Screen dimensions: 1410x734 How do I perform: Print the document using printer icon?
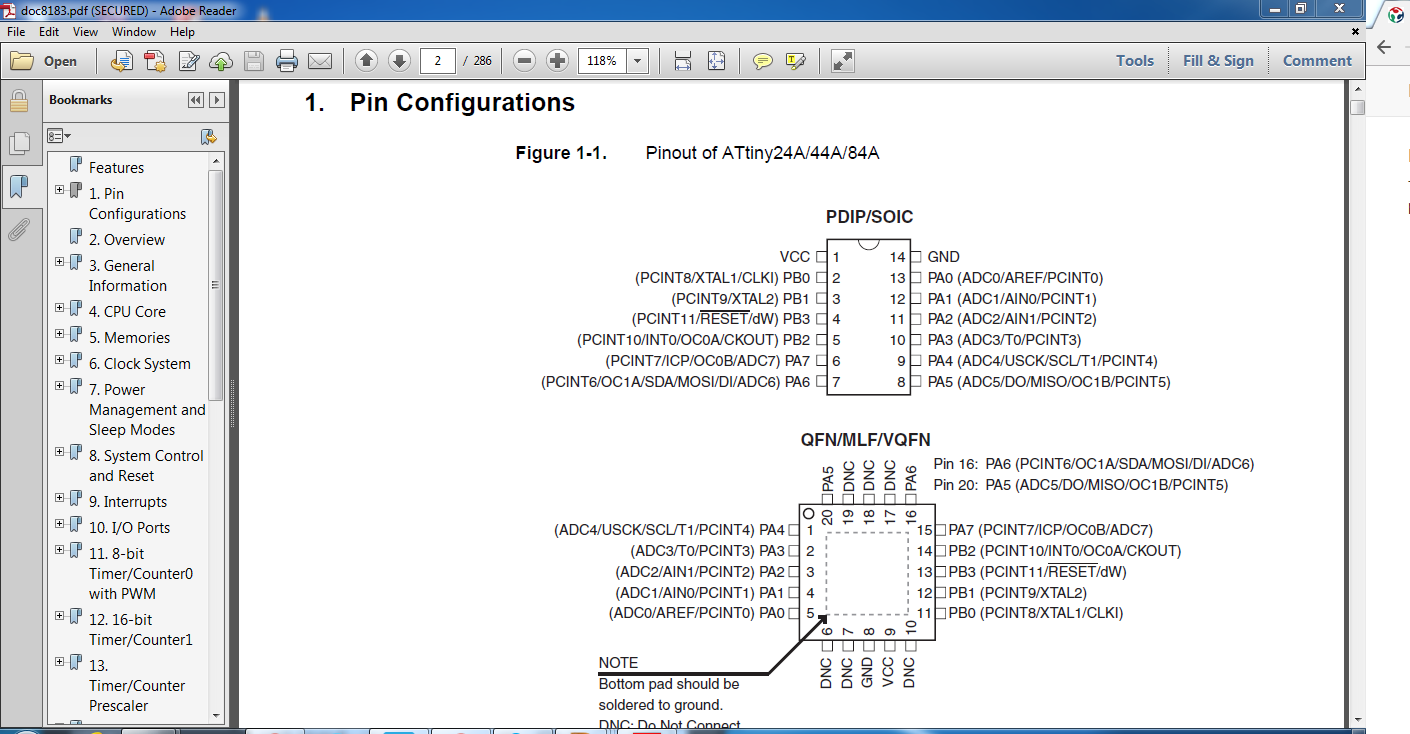[287, 61]
